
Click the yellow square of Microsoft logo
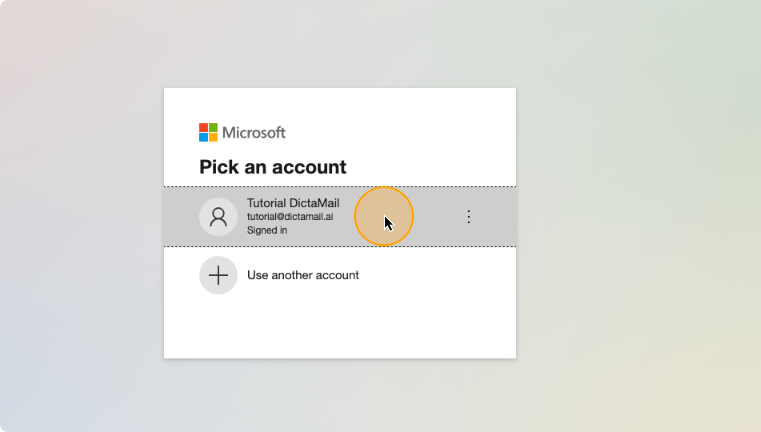[213, 137]
